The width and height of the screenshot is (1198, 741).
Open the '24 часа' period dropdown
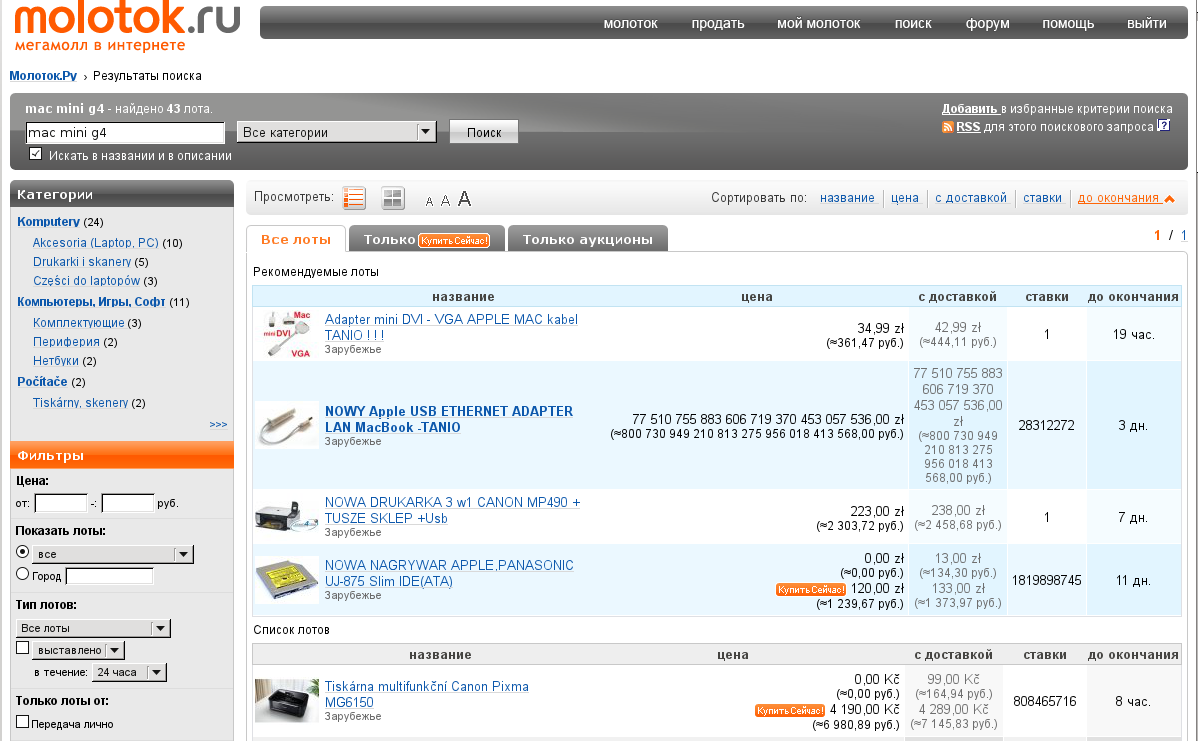pos(129,672)
